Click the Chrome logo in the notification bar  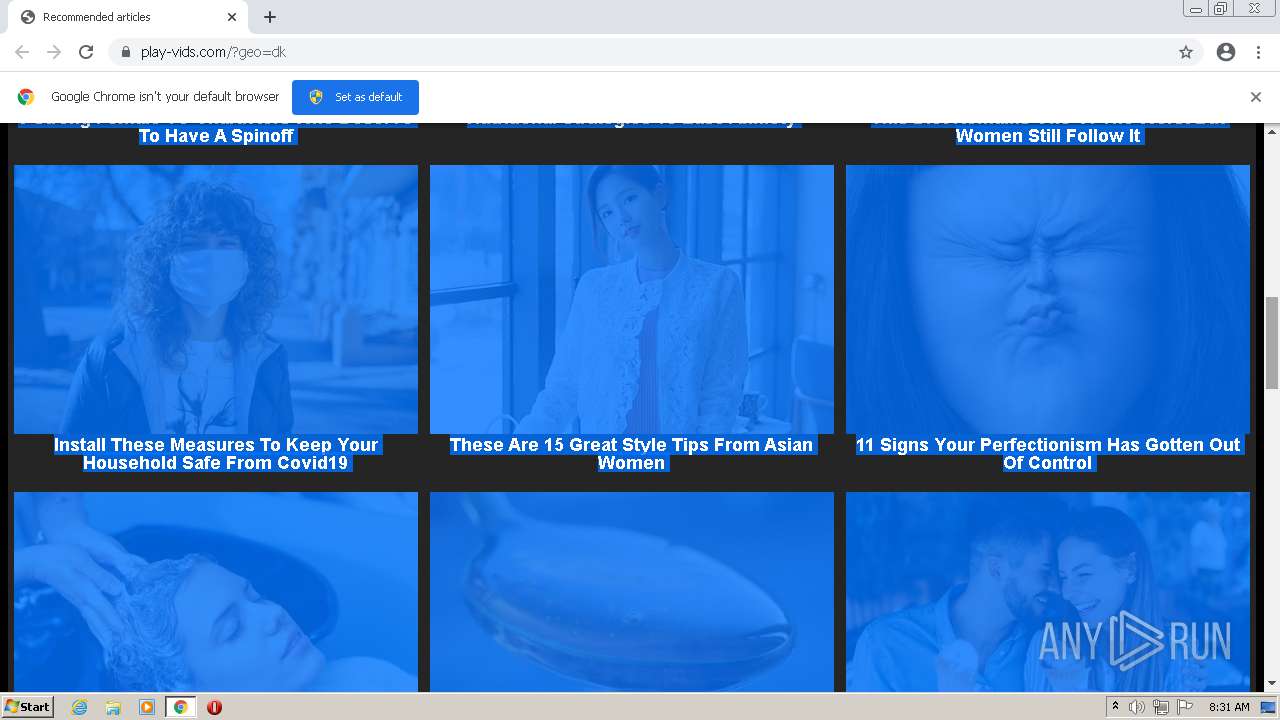[x=26, y=97]
